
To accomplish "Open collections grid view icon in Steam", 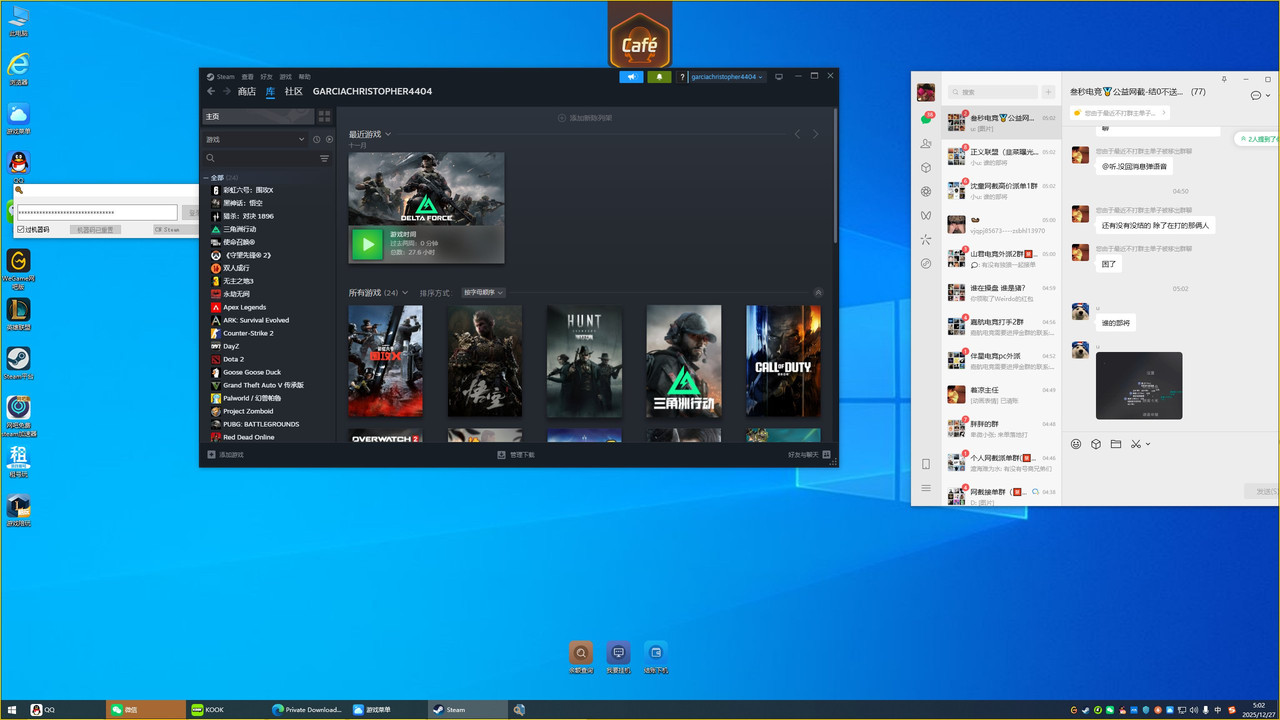I will pyautogui.click(x=324, y=117).
